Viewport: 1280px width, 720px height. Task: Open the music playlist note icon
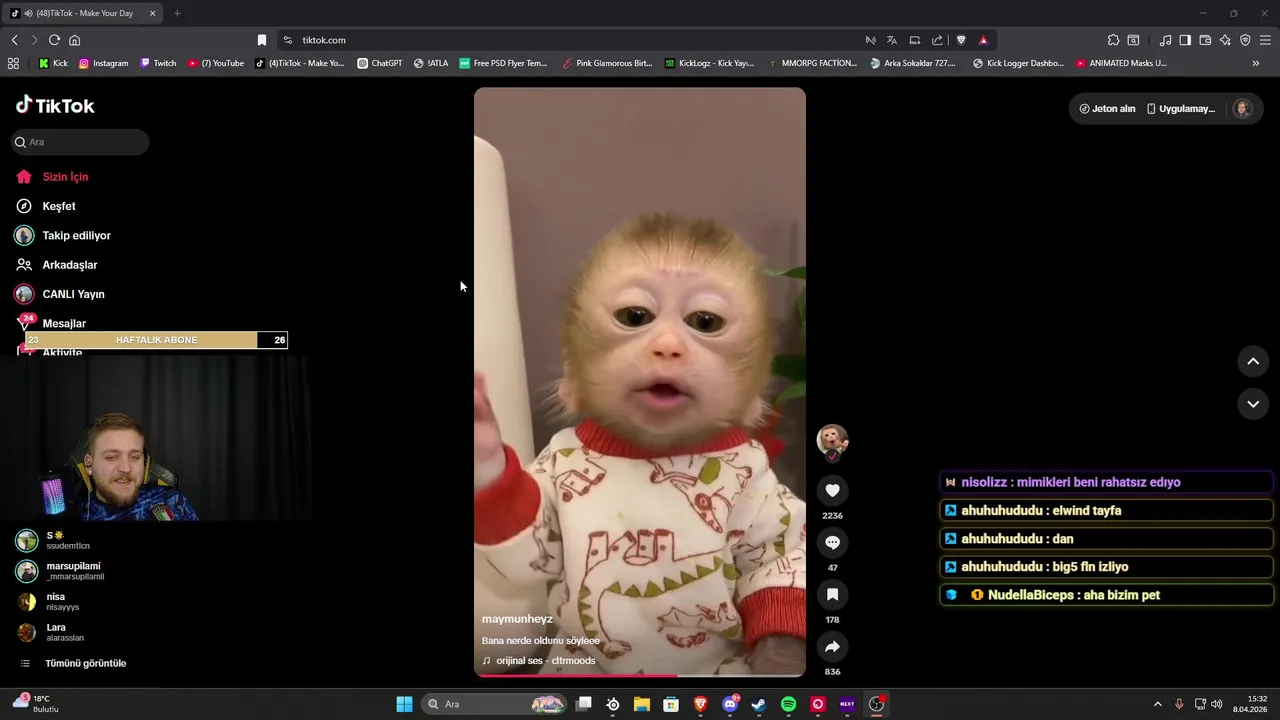1165,40
